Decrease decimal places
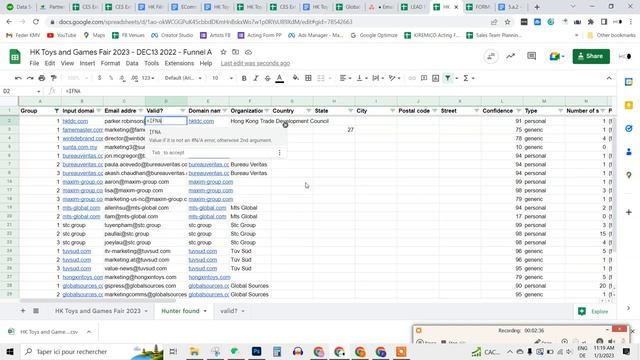640x360 pixels. tap(122, 78)
